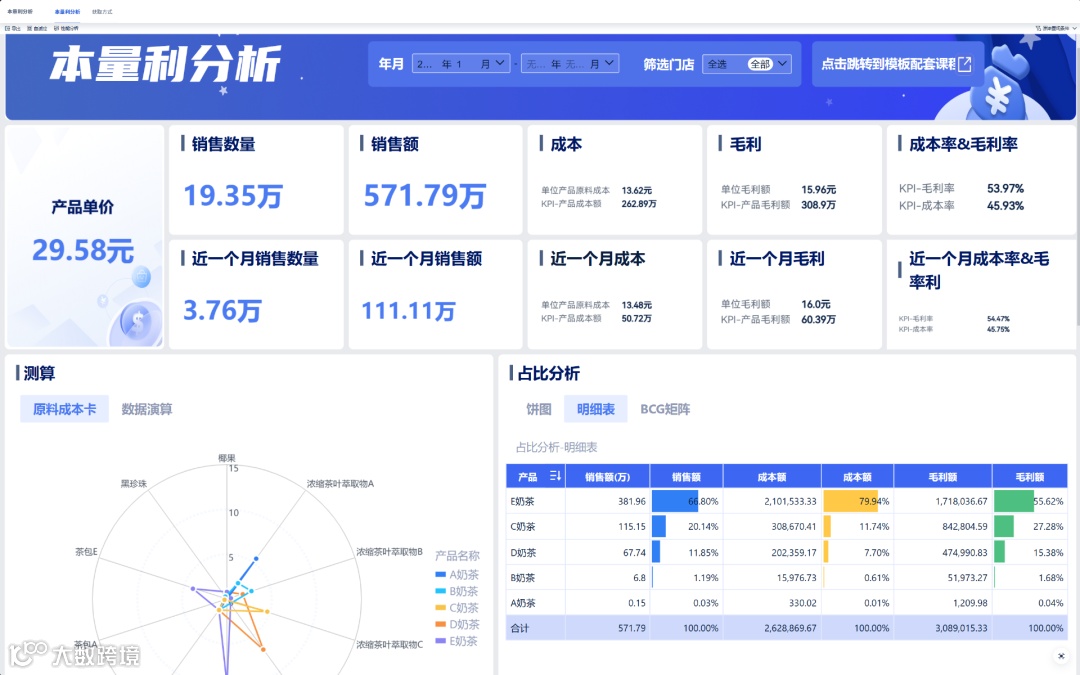Click the 浓缩茶叶萃取物A radar axis label
The width and height of the screenshot is (1080, 675).
(340, 484)
